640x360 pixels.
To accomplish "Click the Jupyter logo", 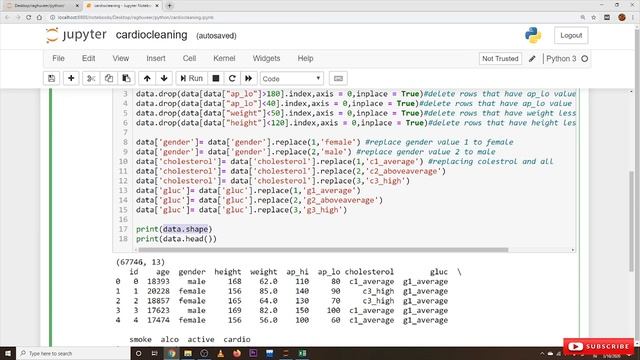I will [76, 35].
